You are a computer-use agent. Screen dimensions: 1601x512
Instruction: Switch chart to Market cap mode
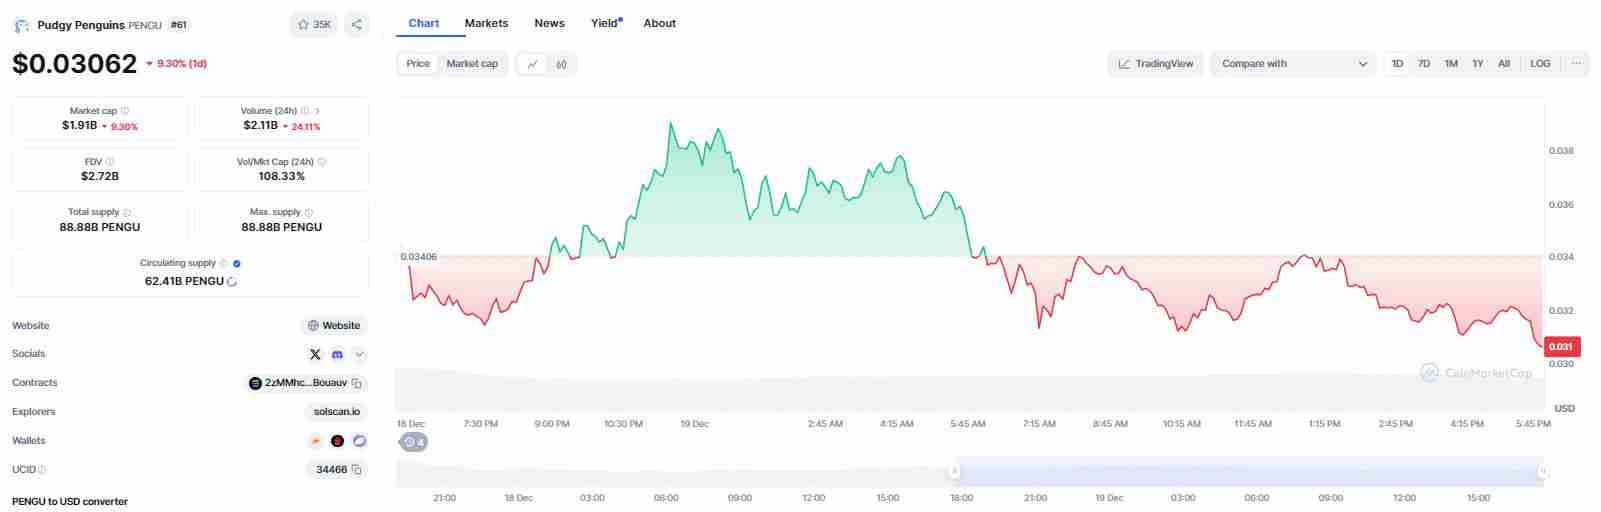472,64
